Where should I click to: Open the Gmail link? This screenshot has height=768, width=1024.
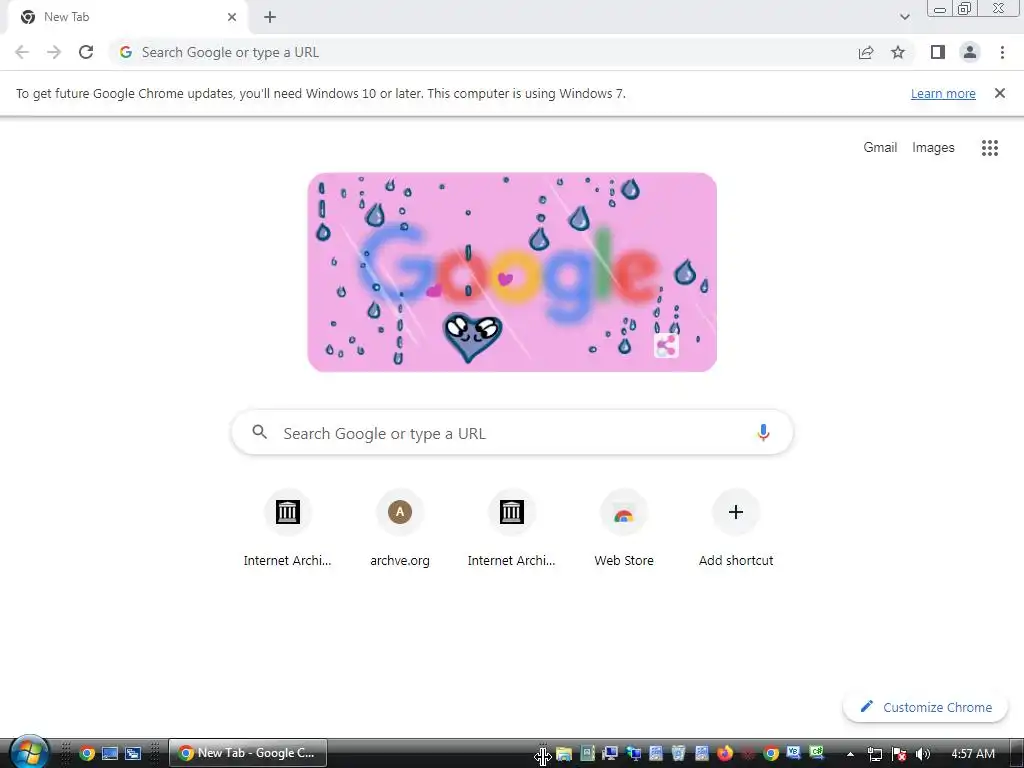tap(880, 148)
